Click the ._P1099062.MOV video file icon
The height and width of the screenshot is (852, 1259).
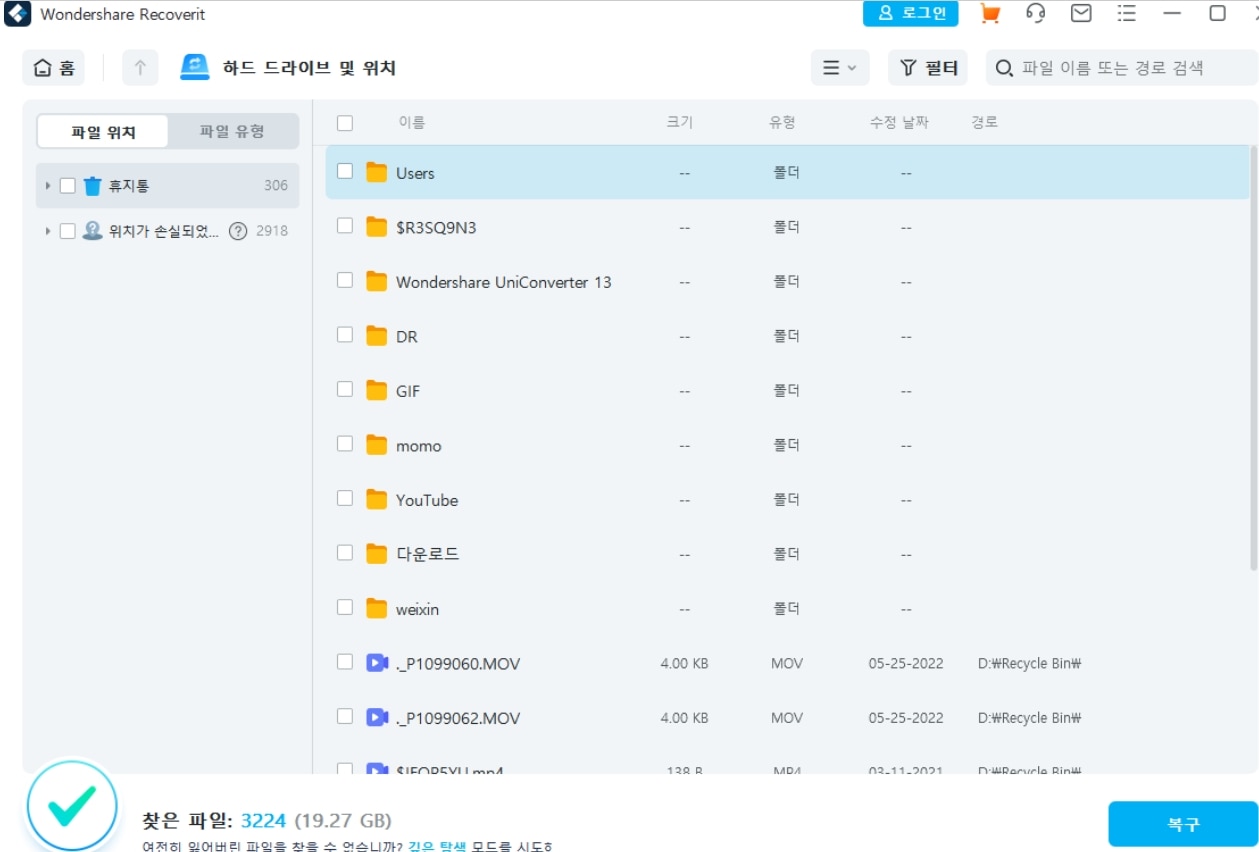(376, 717)
